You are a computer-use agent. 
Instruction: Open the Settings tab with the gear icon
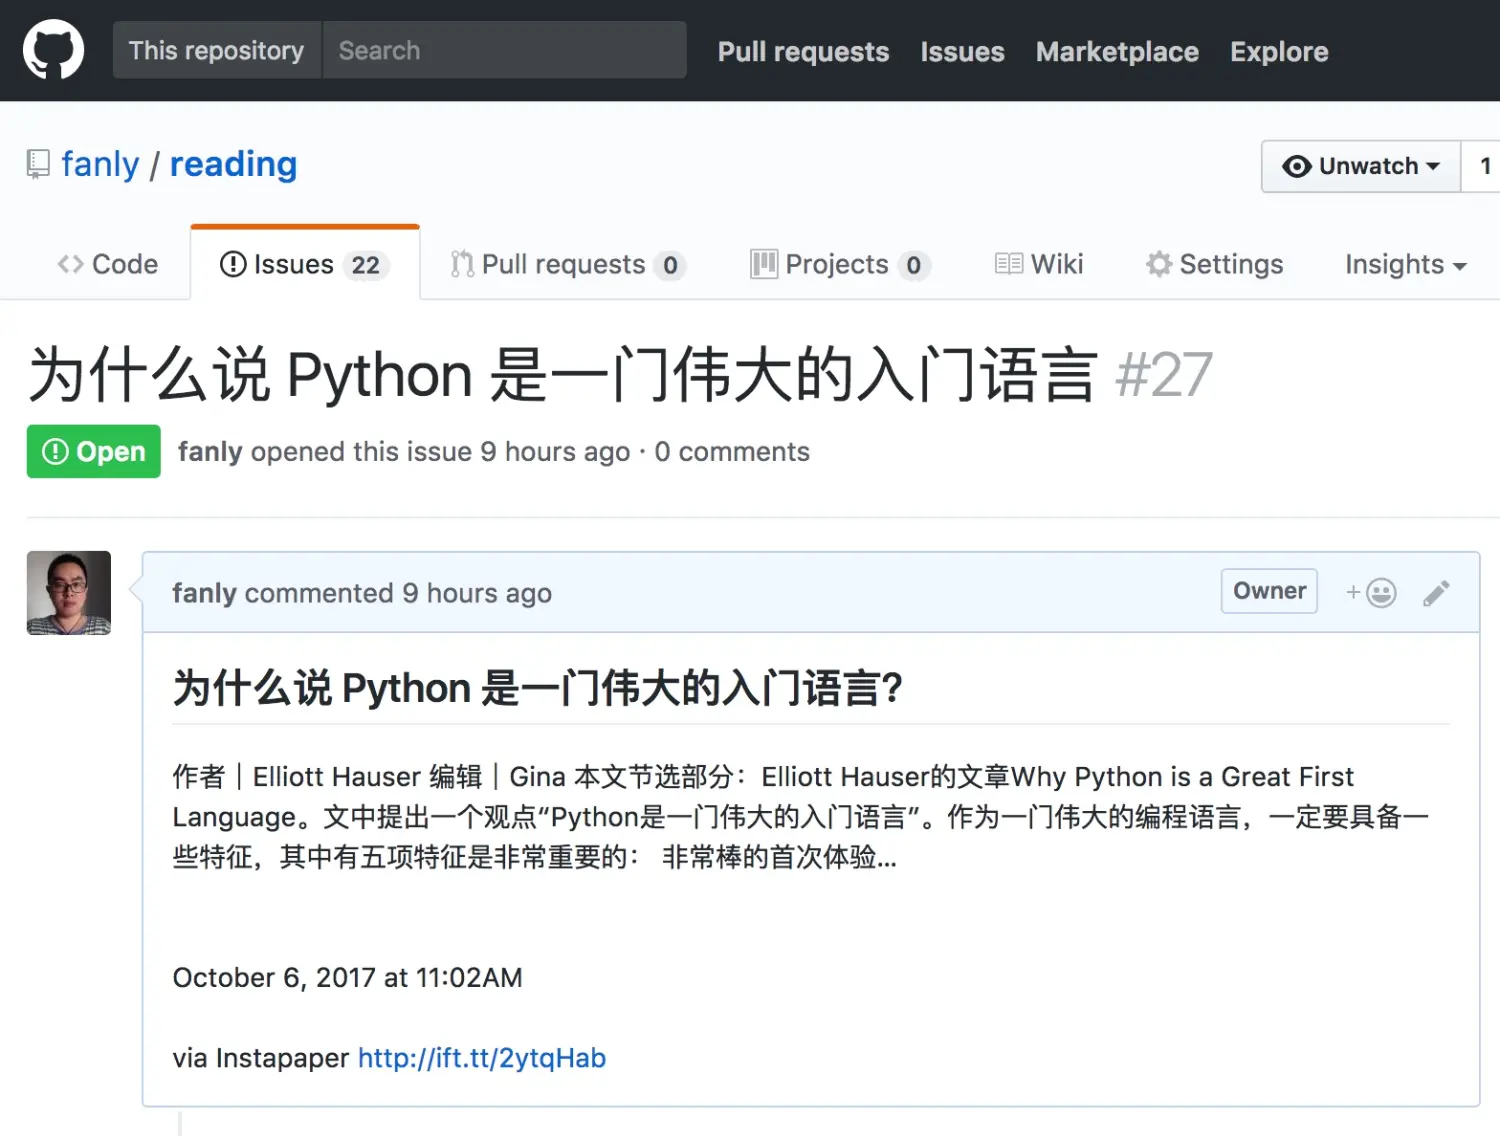(x=1214, y=264)
